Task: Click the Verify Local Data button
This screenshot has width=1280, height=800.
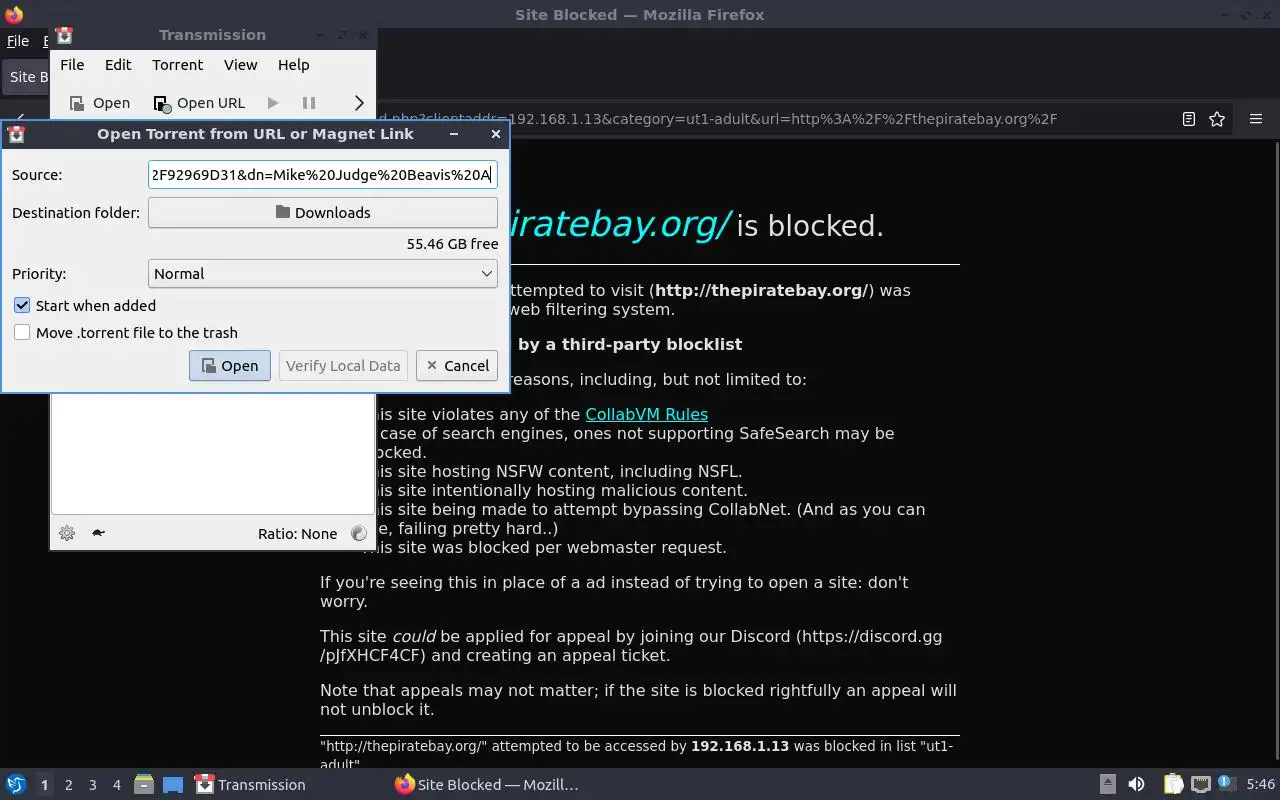Action: [343, 365]
